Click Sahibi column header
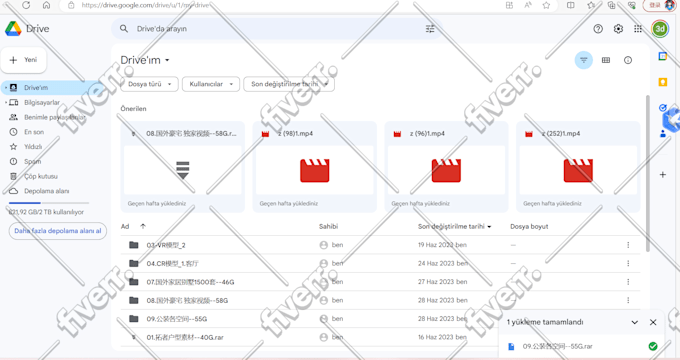Viewport: 680px width, 360px height. pos(328,226)
